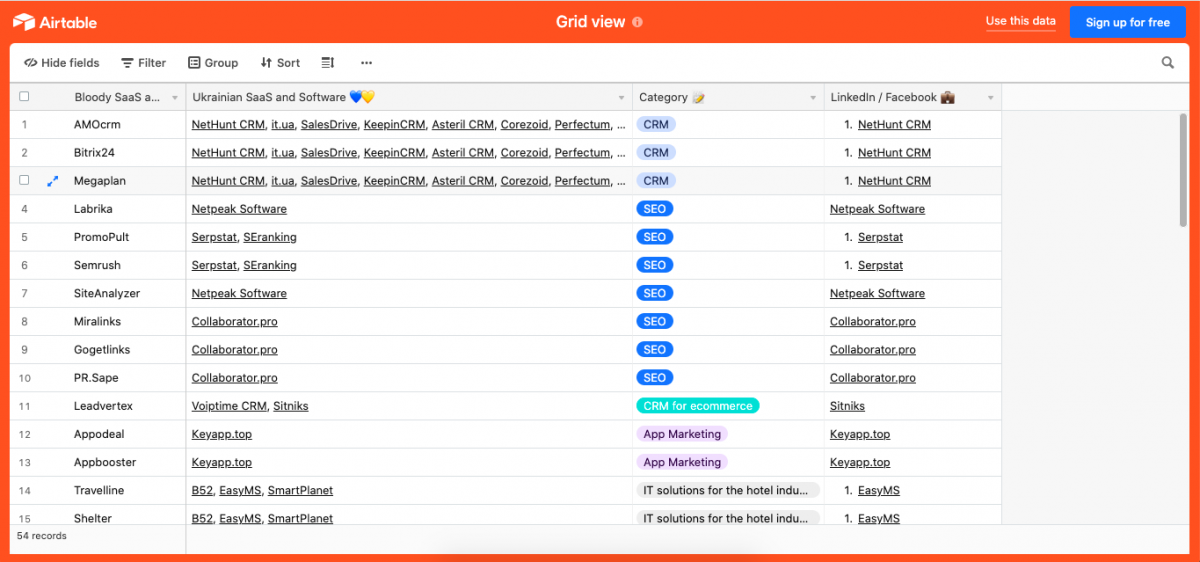Click hotel industry tag in Travelline row
The image size is (1200, 562).
coord(728,490)
